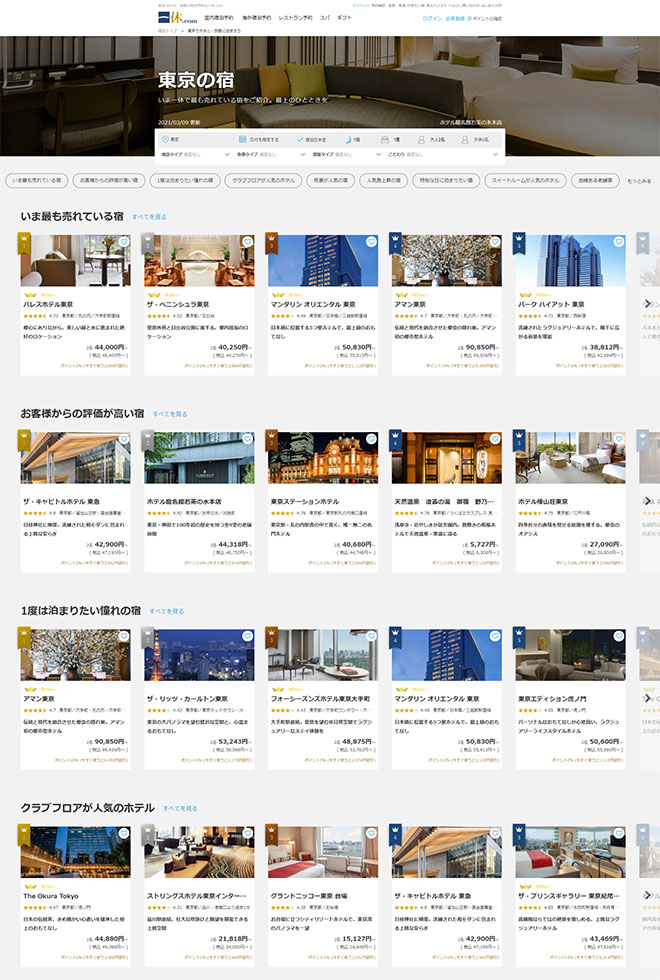Viewport: 660px width, 980px height.
Task: Click the calendar icon for 日付を指定する
Action: coord(242,139)
